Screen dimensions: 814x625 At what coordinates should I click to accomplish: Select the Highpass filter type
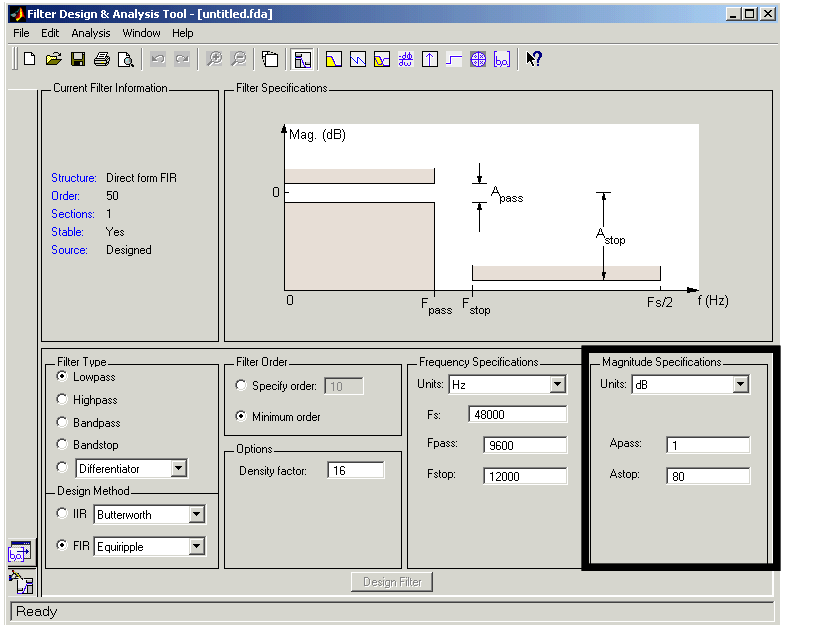pos(62,400)
